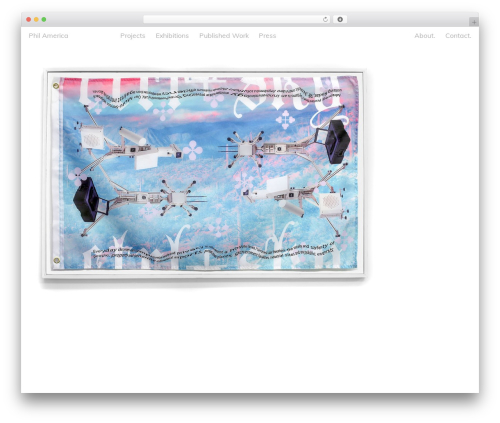
Task: Visit the About page
Action: [425, 36]
